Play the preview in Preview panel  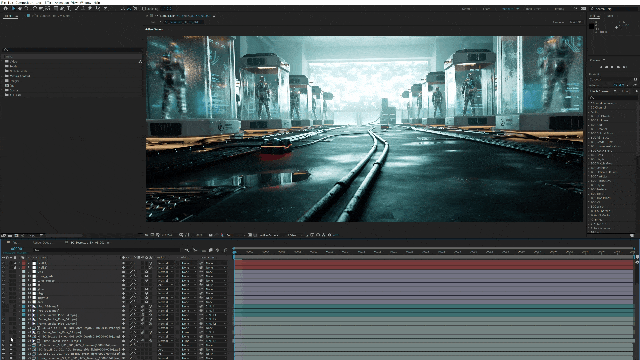612,67
